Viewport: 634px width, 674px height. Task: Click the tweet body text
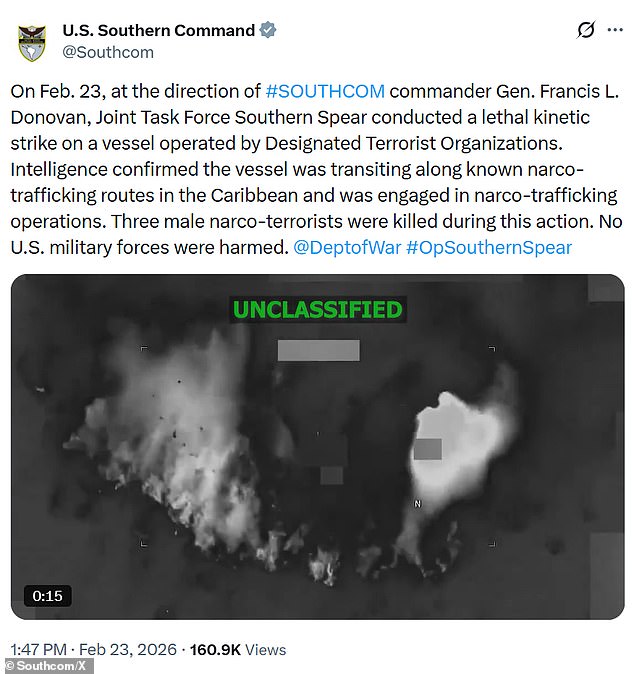coord(316,169)
